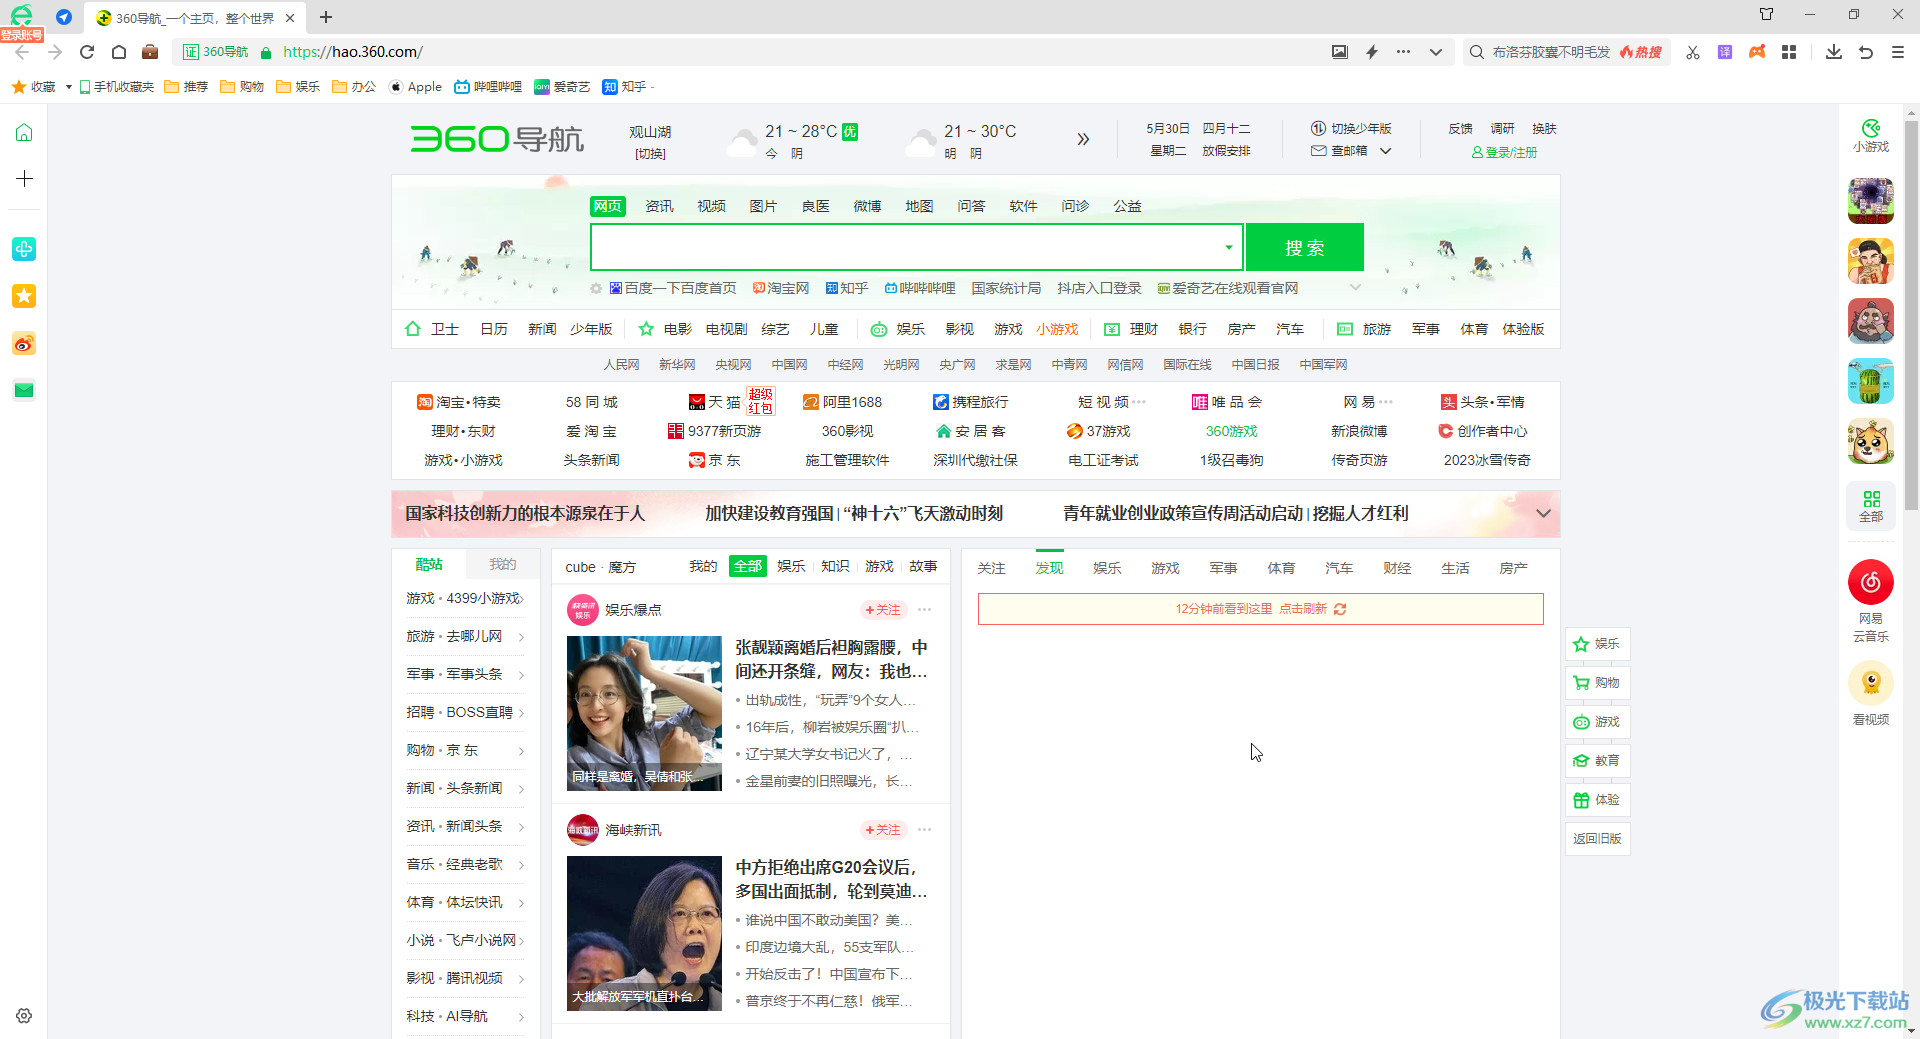Open browser home page icon in toolbar
Viewport: 1920px width, 1039px height.
point(119,52)
